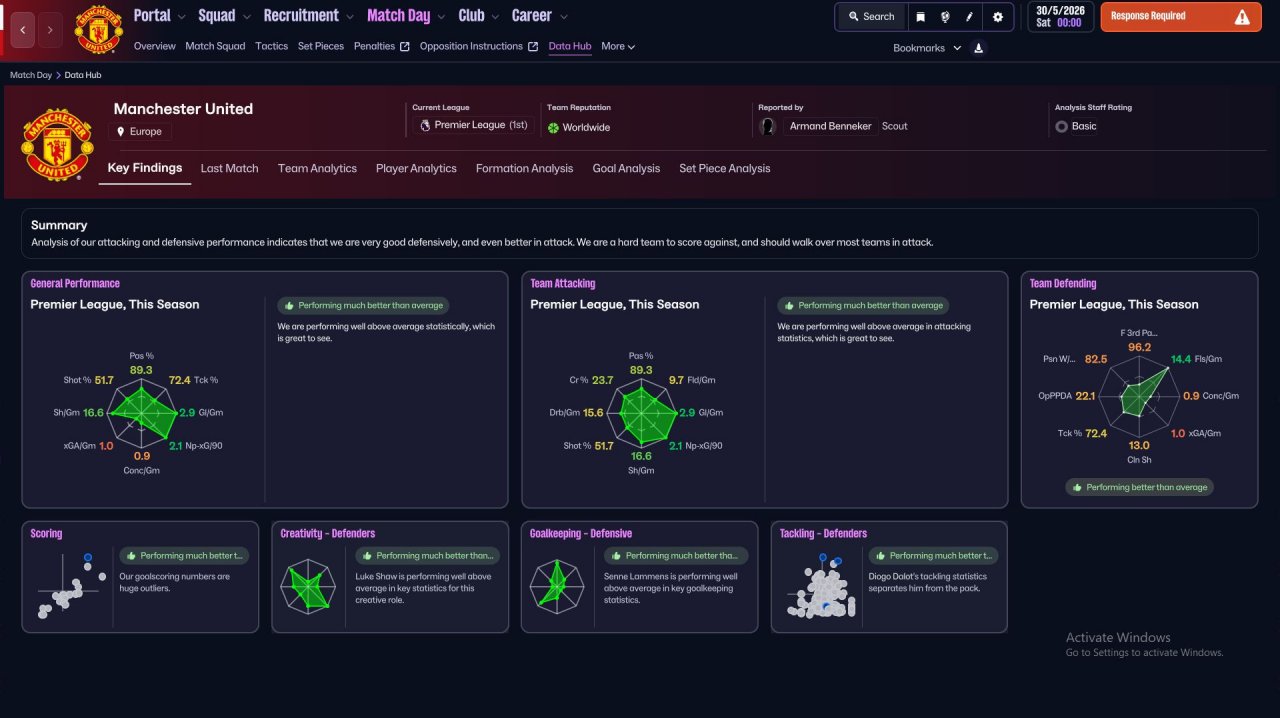Click the Match Day breadcrumb link
1280x718 pixels.
pyautogui.click(x=31, y=75)
